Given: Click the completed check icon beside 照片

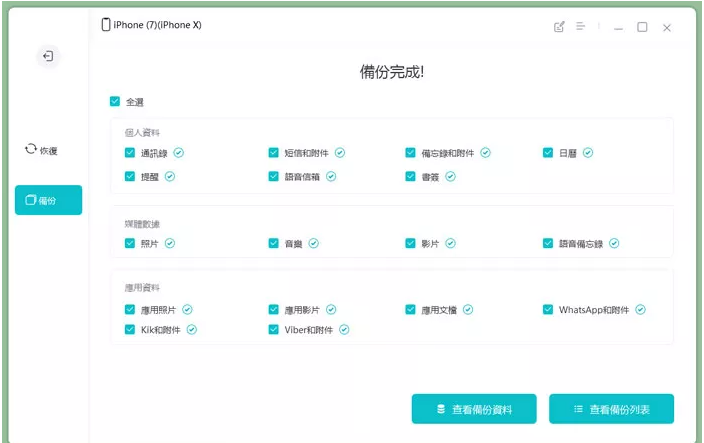Looking at the screenshot, I should point(170,243).
